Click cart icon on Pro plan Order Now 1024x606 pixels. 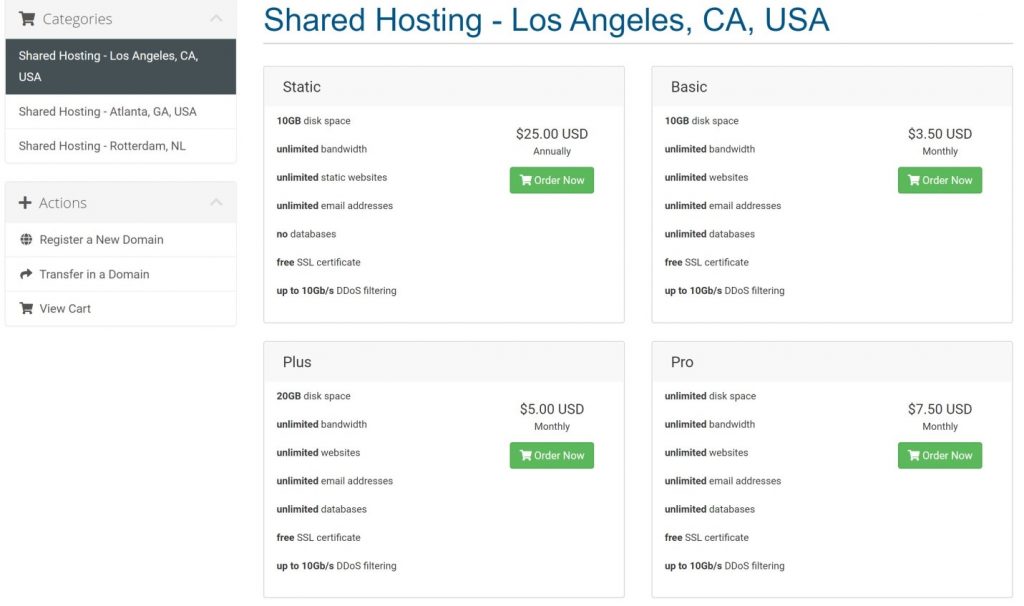tap(914, 455)
